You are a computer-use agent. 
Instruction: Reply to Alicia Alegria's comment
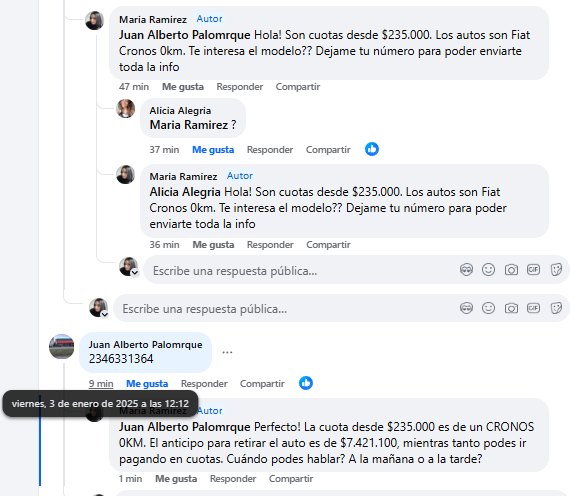click(x=270, y=150)
